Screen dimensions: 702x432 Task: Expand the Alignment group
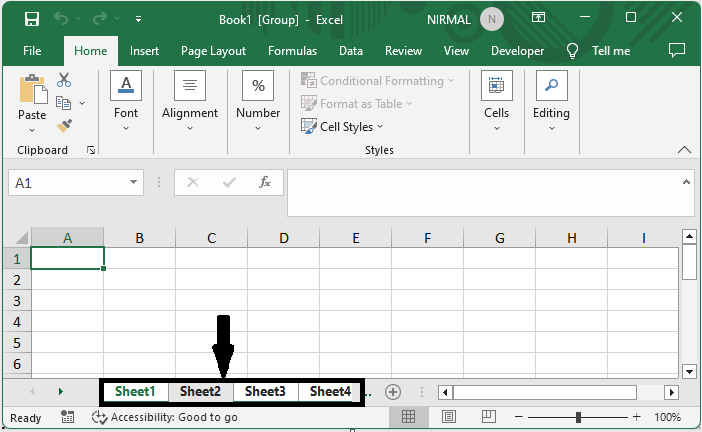(x=190, y=102)
